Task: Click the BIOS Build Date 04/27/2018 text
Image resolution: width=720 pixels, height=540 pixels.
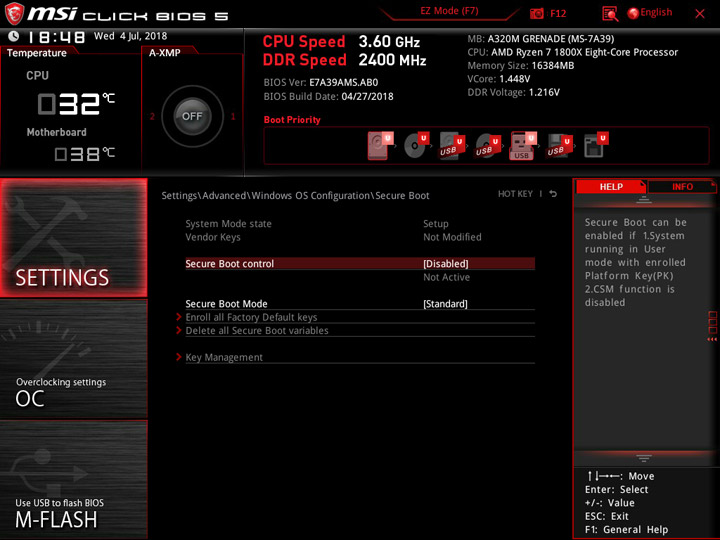Action: (x=328, y=96)
